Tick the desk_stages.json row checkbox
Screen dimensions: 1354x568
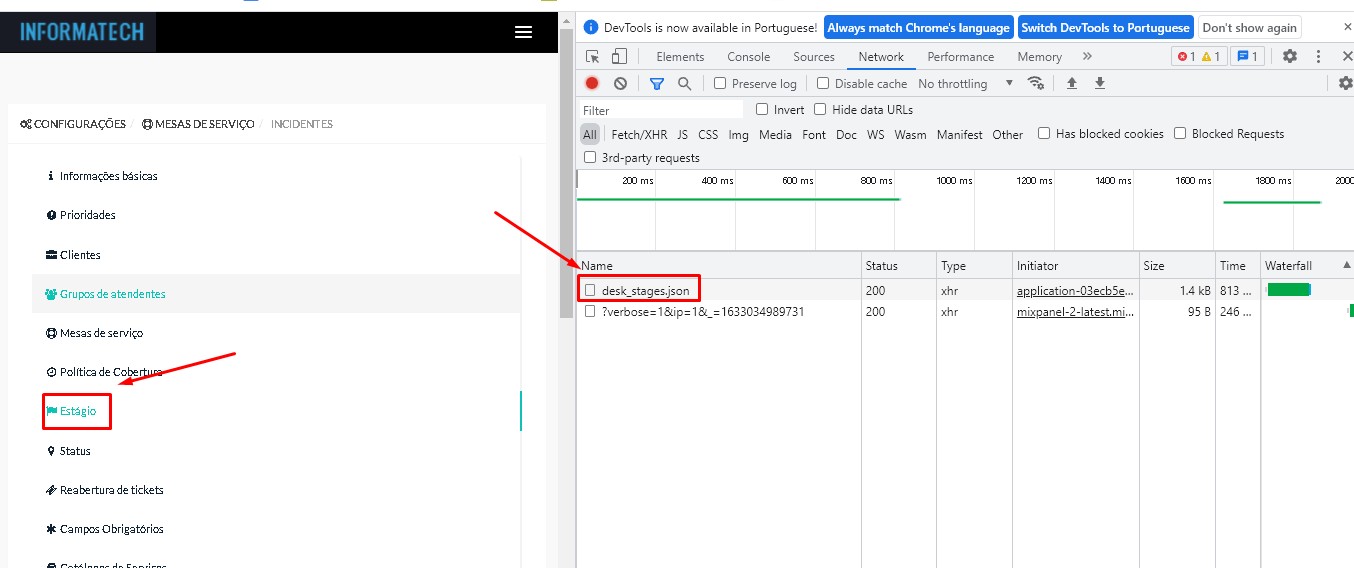click(x=590, y=290)
